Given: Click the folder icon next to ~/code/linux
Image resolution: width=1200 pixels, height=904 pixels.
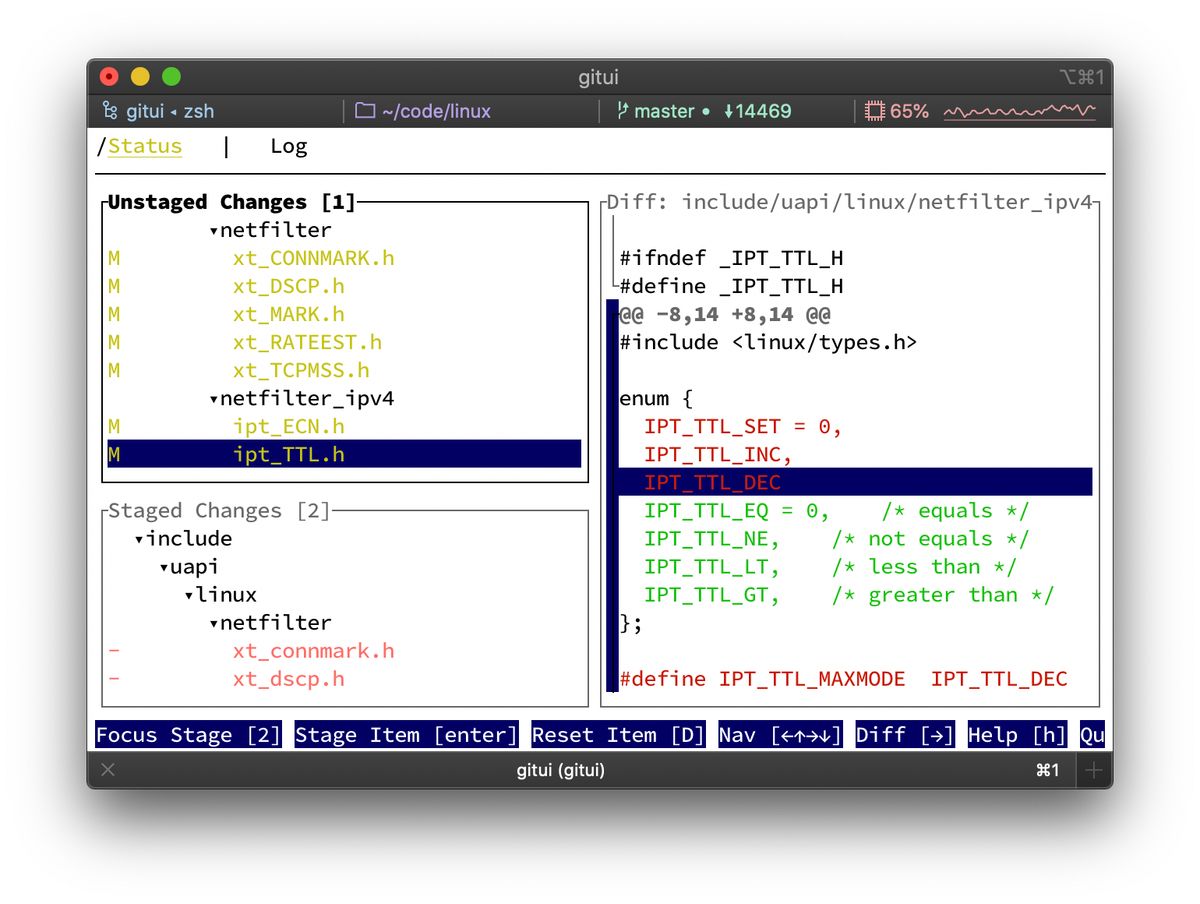Looking at the screenshot, I should 364,110.
